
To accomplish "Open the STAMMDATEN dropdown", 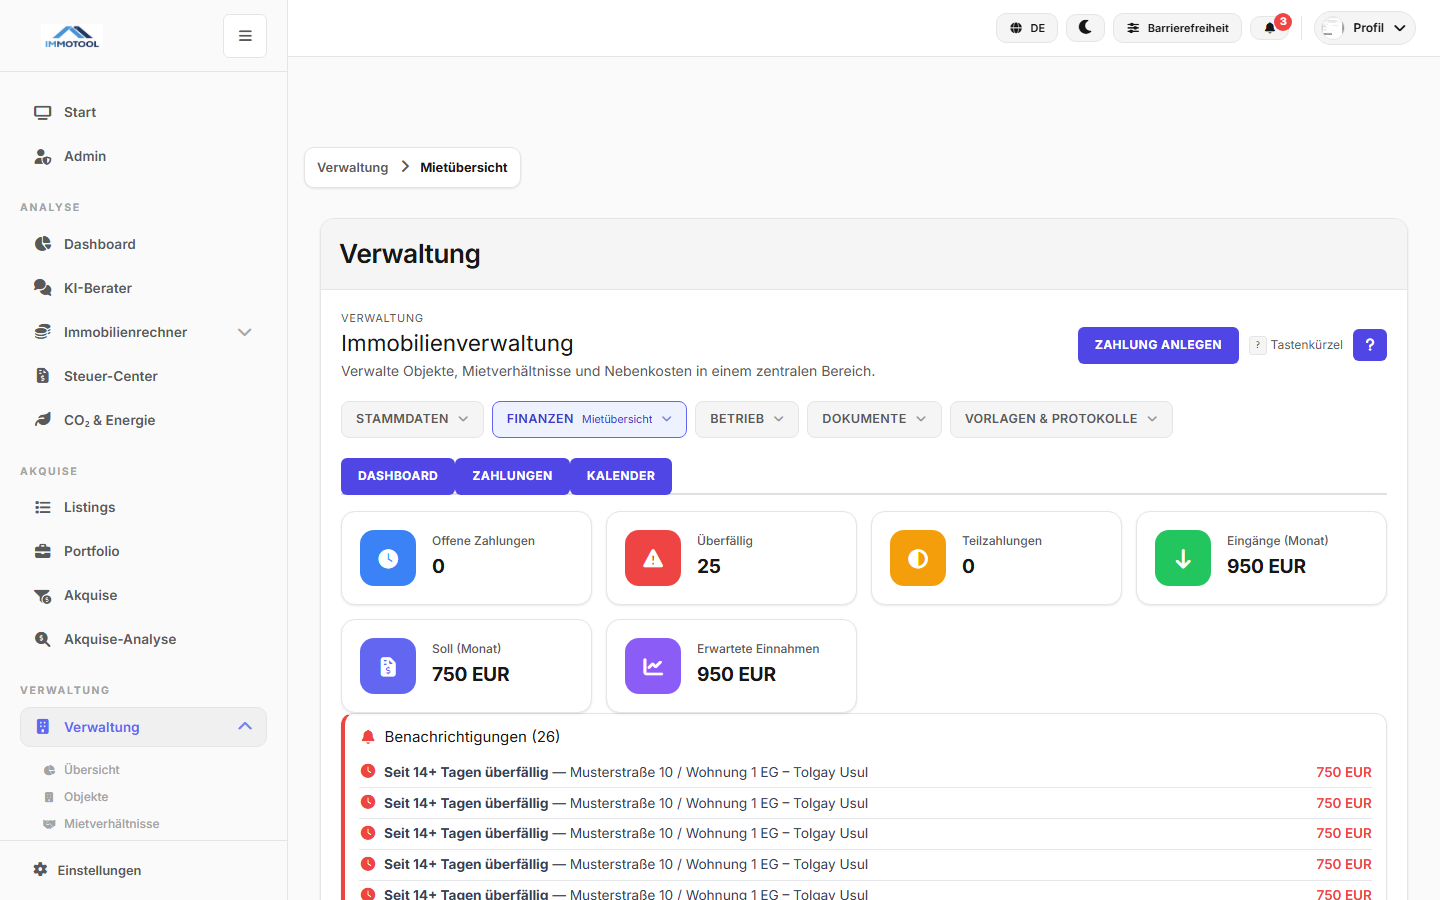I will (412, 418).
